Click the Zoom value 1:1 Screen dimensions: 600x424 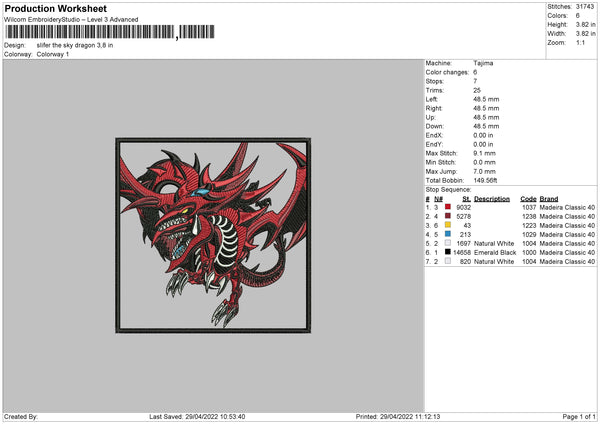580,42
